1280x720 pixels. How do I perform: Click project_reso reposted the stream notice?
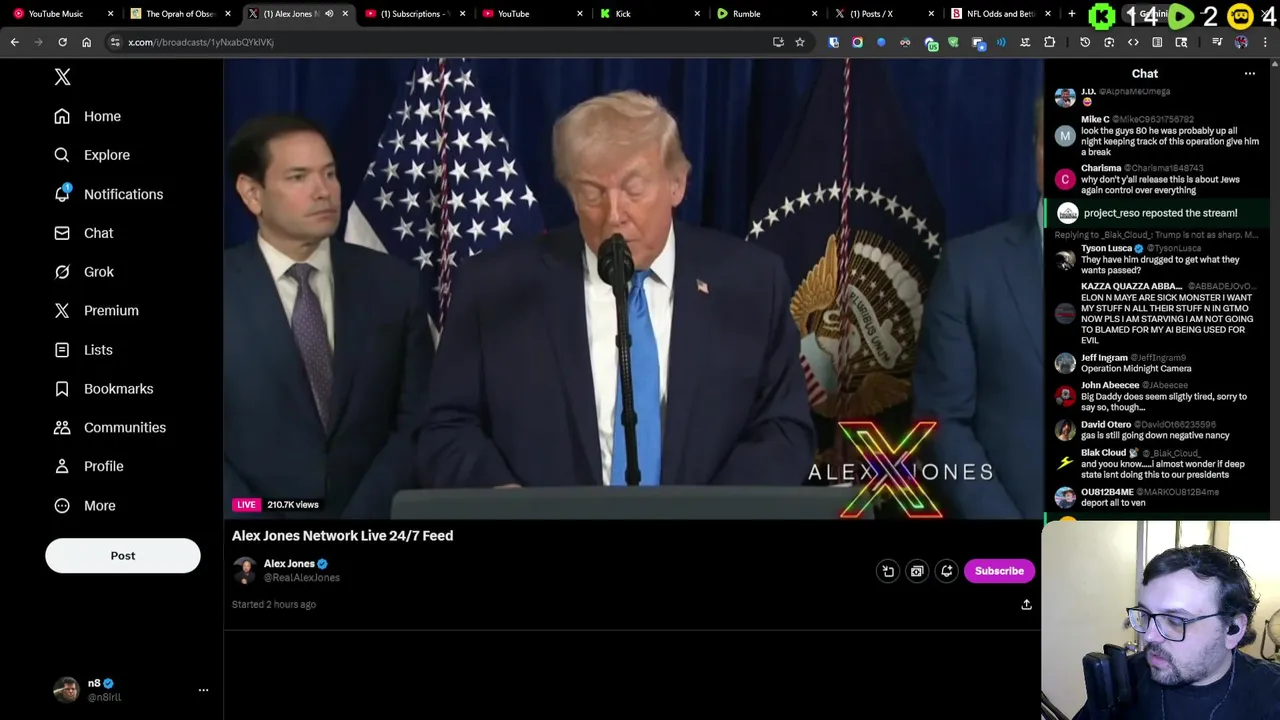[x=1160, y=213]
